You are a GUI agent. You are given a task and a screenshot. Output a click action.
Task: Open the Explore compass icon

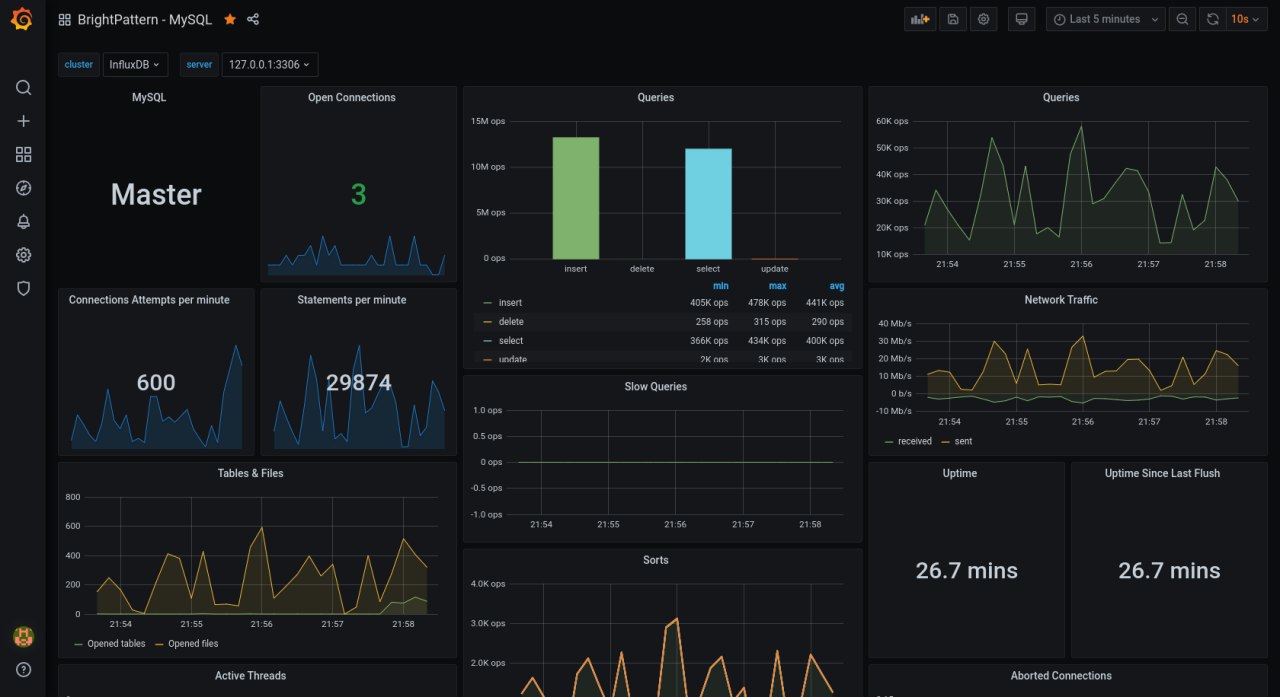[23, 188]
